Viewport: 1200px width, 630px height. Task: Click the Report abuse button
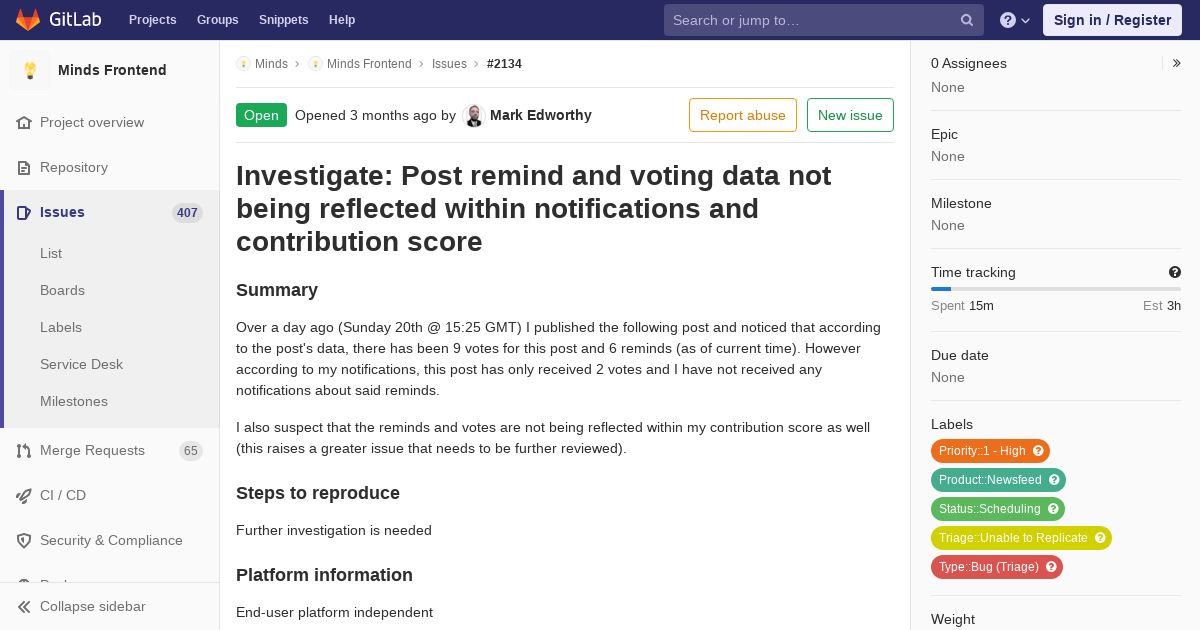point(742,115)
